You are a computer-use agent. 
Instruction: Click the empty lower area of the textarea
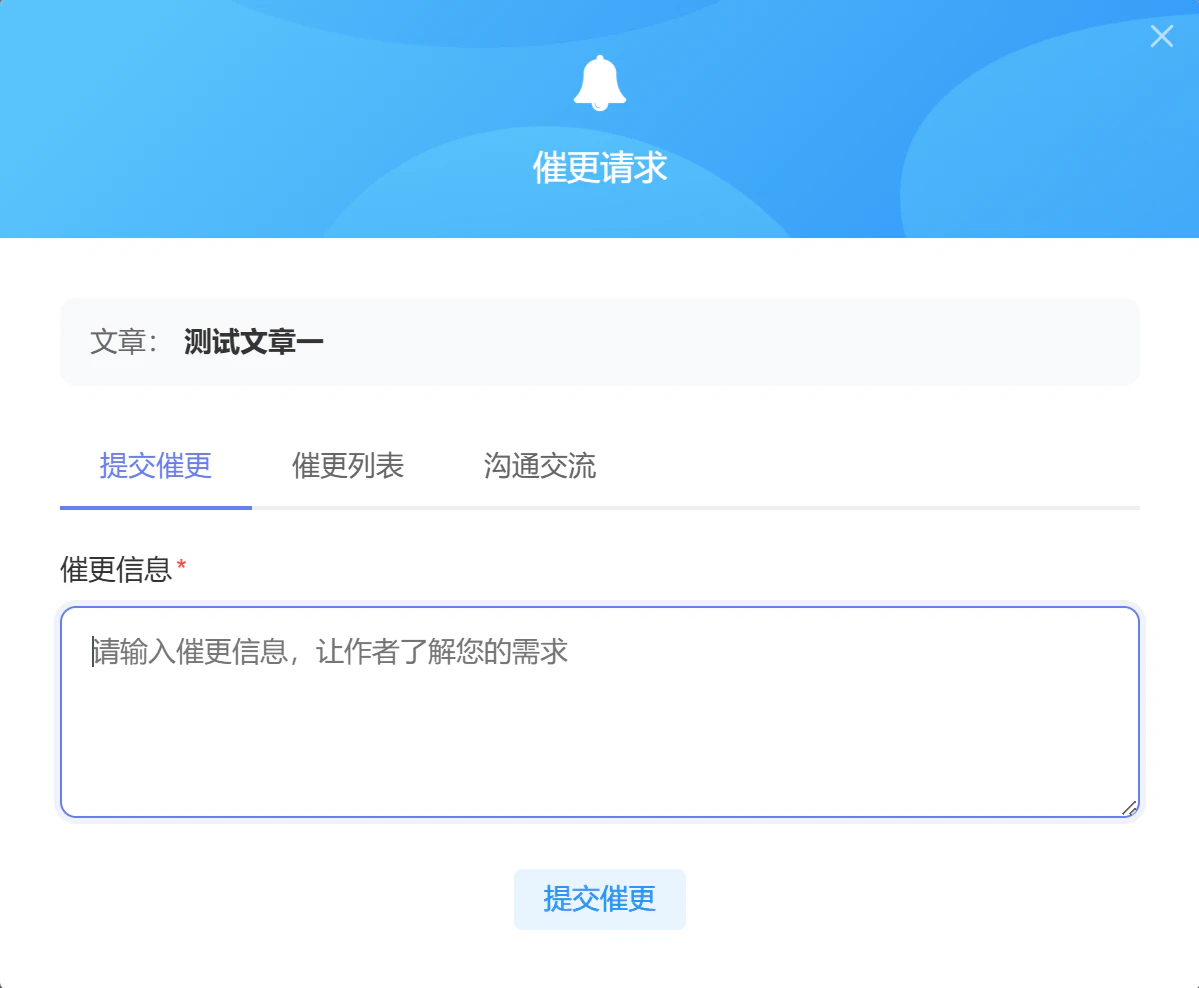(x=600, y=757)
